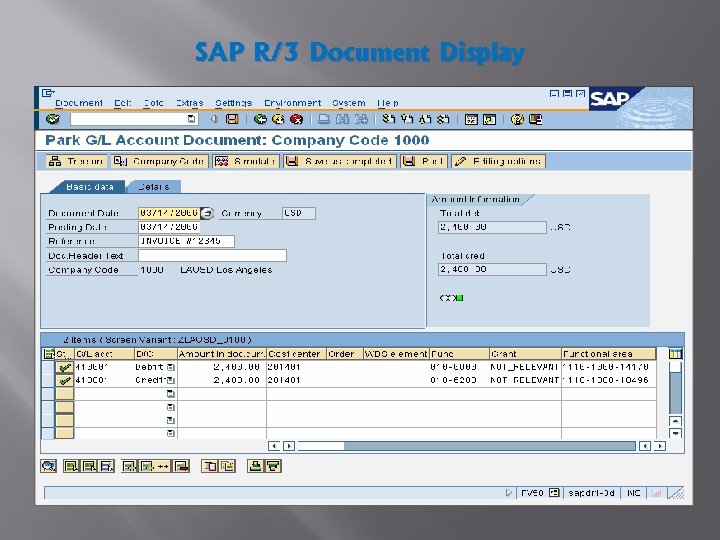Click the select-all icon in table header corner
720x540 pixels.
48,354
